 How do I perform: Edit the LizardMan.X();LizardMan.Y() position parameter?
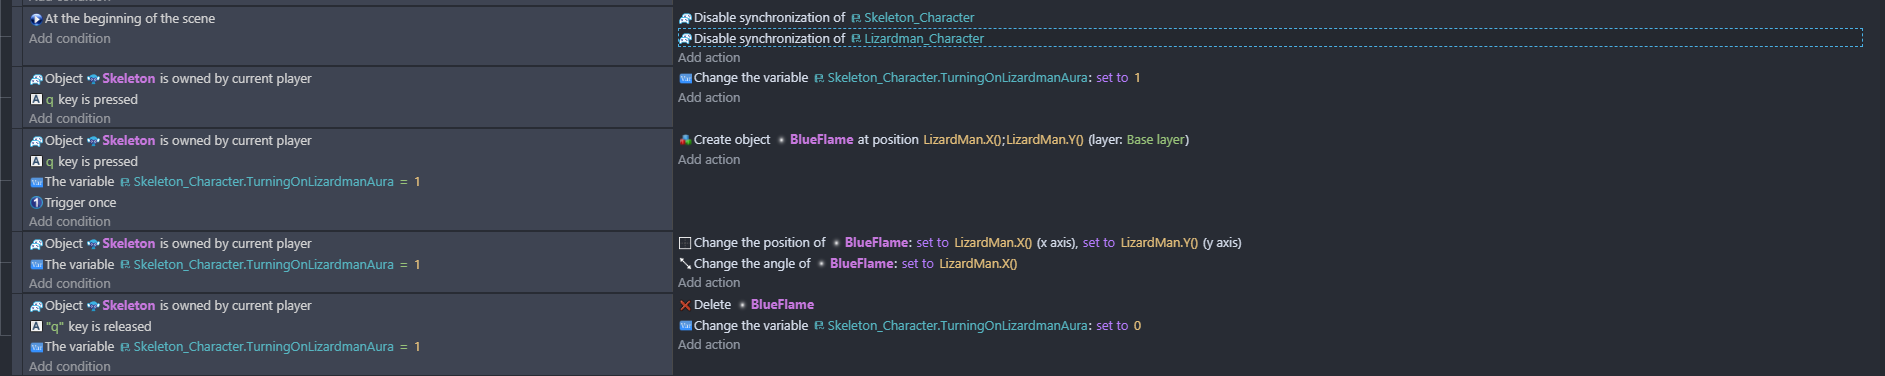pyautogui.click(x=1003, y=140)
